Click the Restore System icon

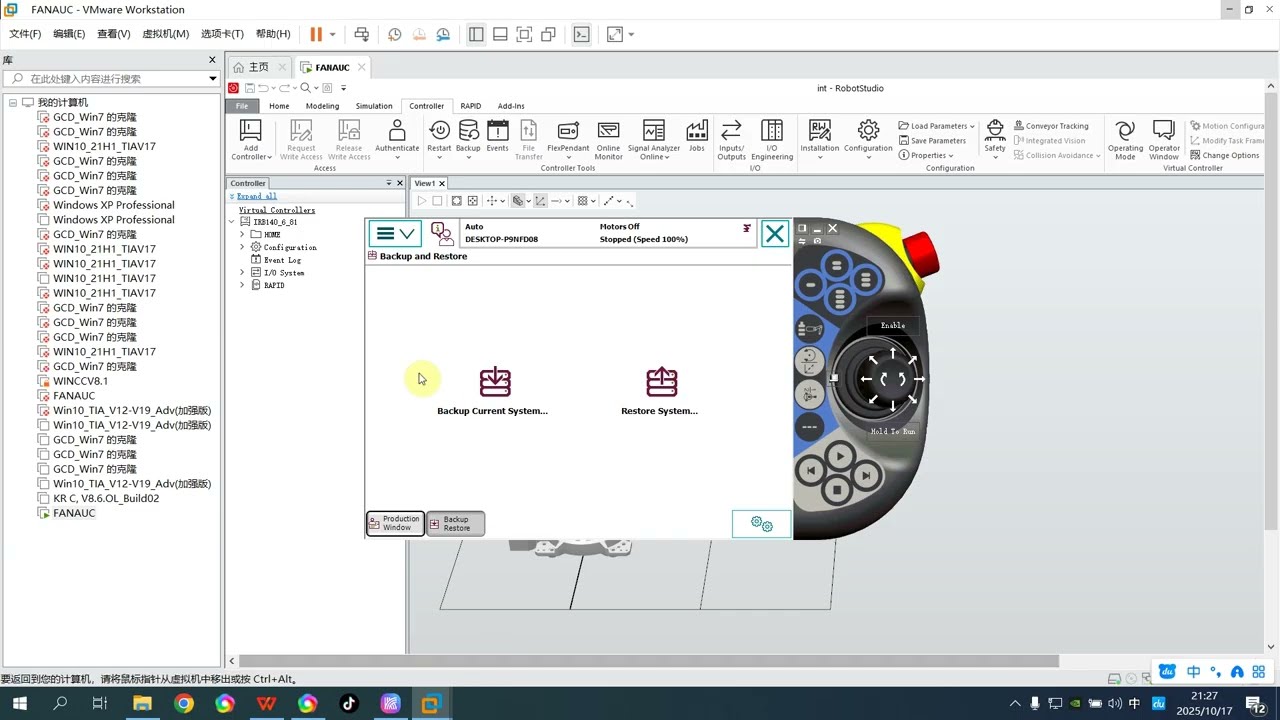tap(661, 382)
